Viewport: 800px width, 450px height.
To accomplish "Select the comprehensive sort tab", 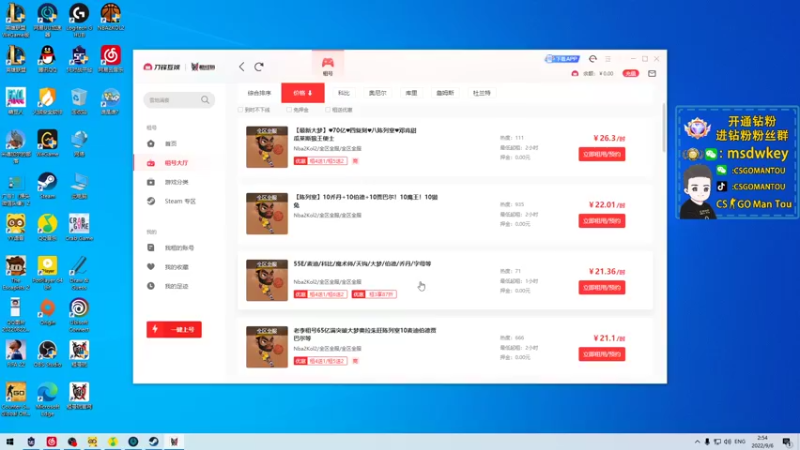I will 259,93.
